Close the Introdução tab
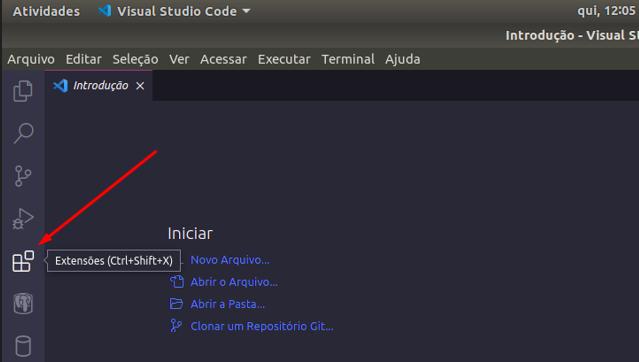The width and height of the screenshot is (639, 362). (140, 86)
